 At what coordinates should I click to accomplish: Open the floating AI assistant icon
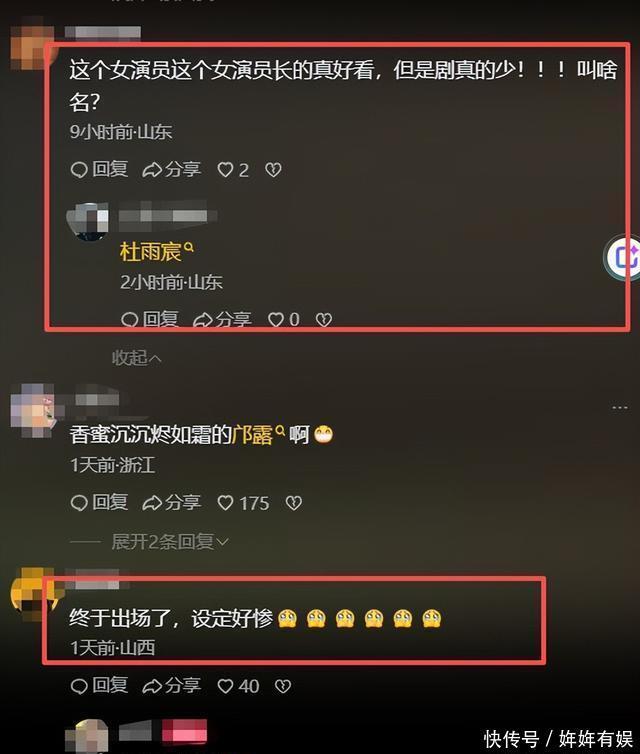(624, 258)
